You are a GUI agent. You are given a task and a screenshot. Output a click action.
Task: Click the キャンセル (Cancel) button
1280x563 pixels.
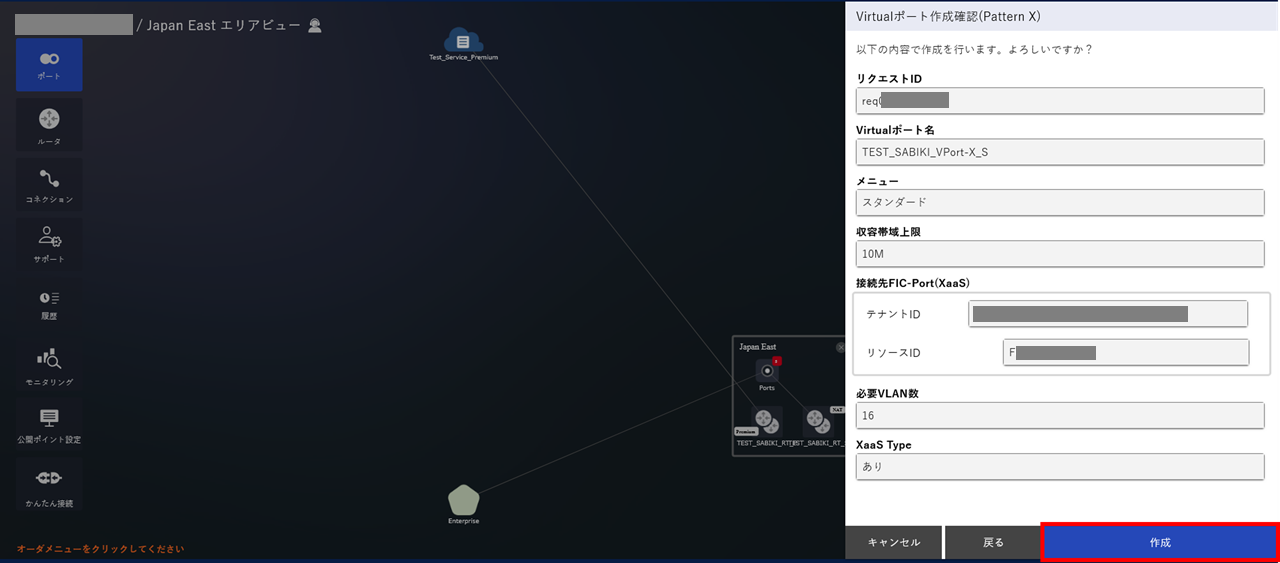pos(893,542)
